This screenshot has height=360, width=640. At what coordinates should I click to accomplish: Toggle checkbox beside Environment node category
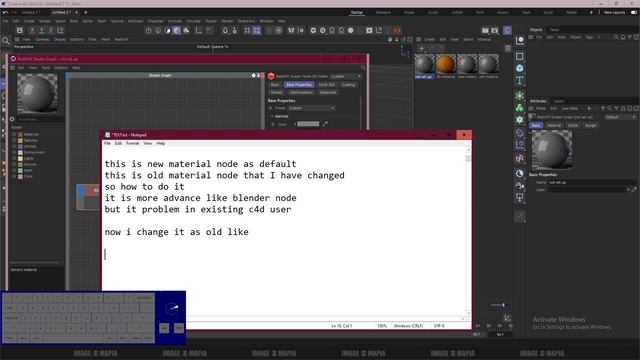[x=14, y=152]
